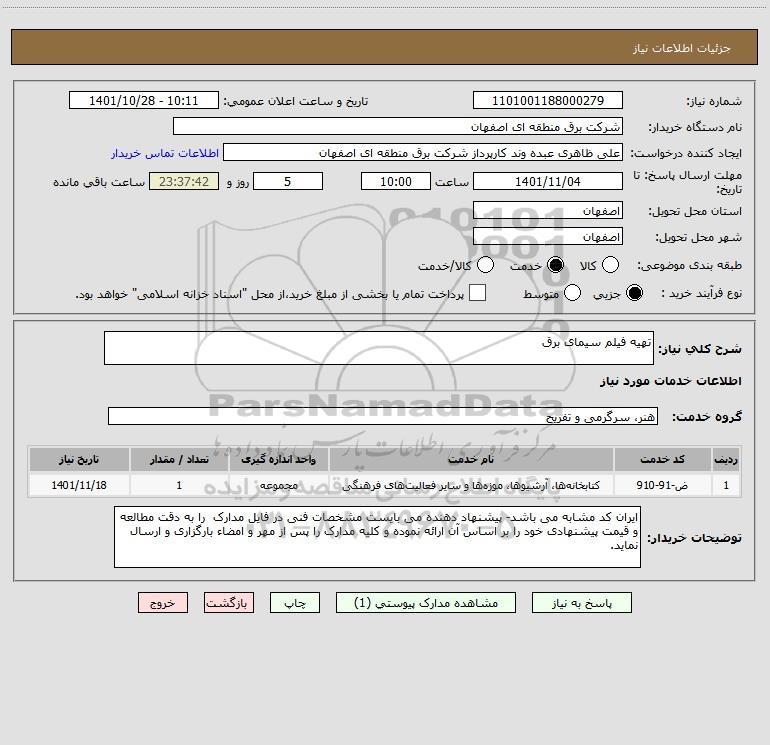Click service name cell کتابخانه‌ها، آرشیوها
The height and width of the screenshot is (745, 770).
471,485
